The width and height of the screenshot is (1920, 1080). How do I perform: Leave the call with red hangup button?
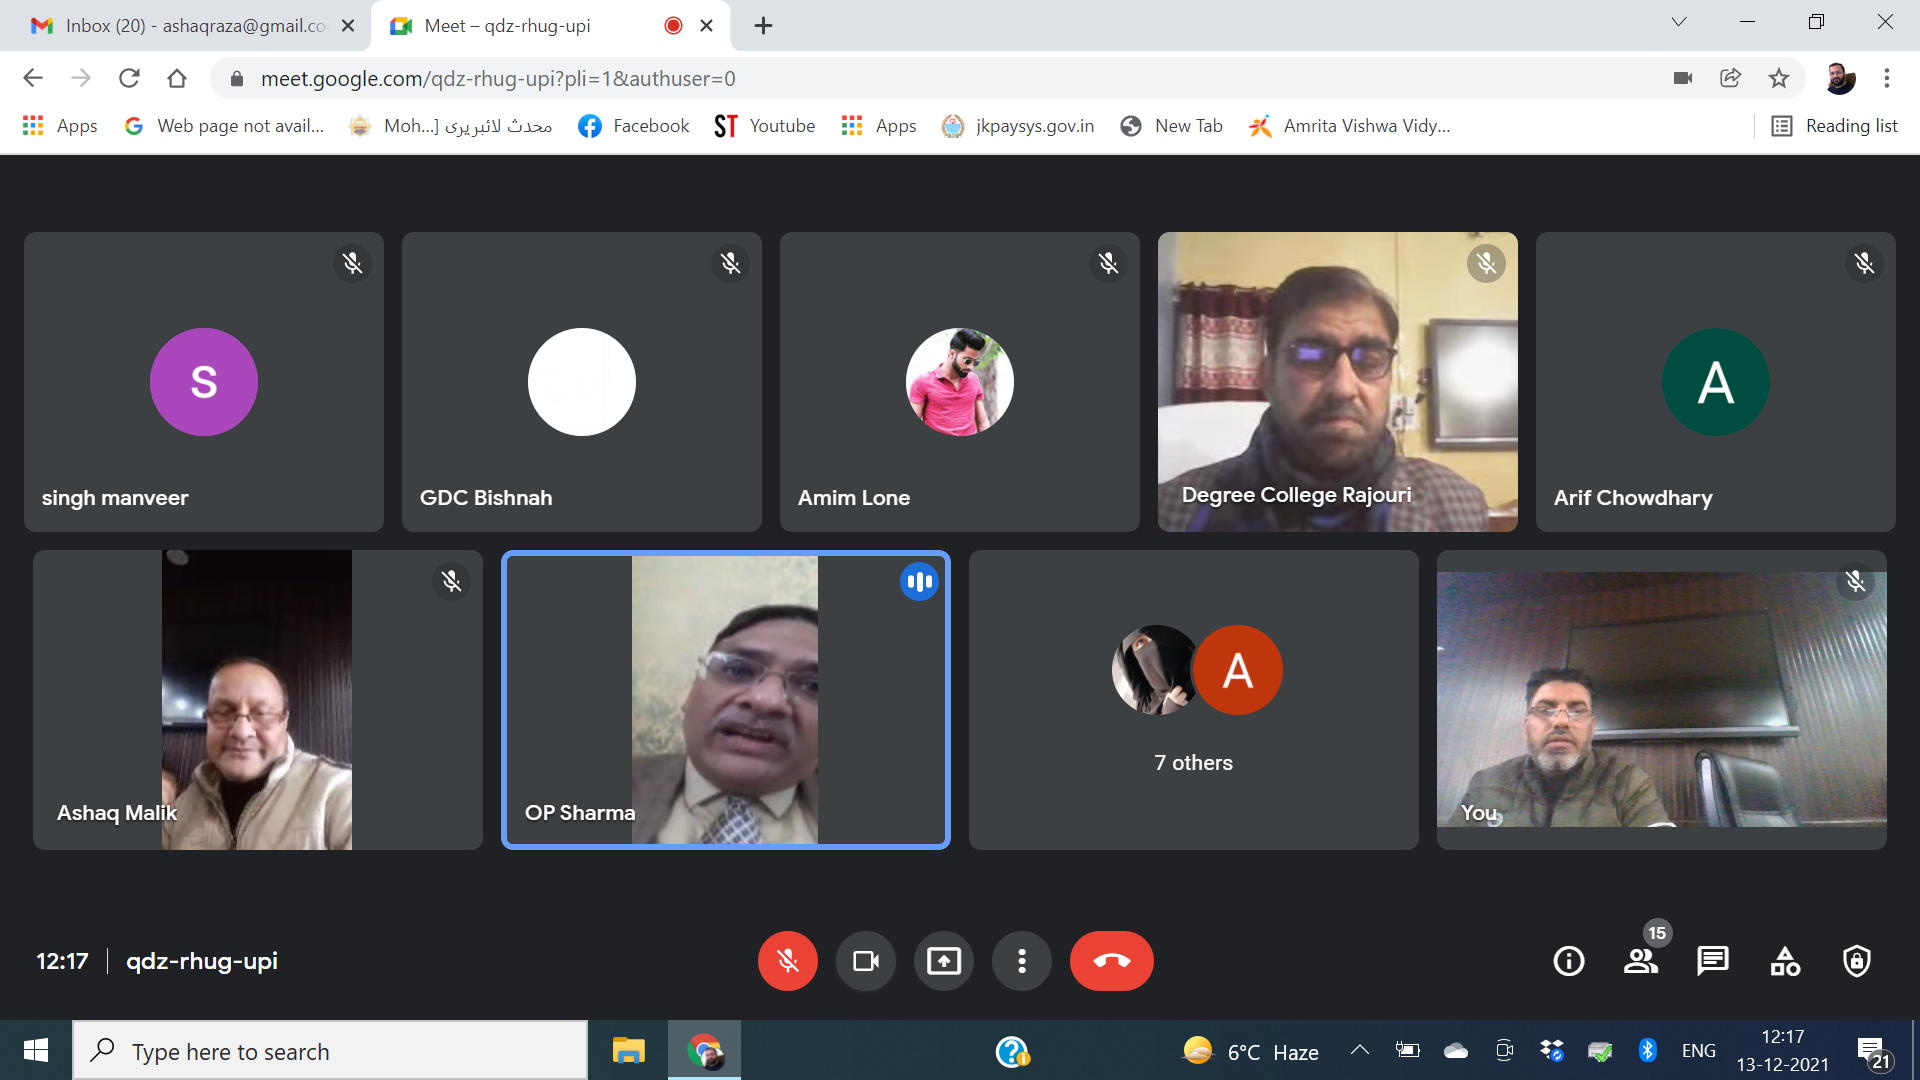tap(1111, 961)
